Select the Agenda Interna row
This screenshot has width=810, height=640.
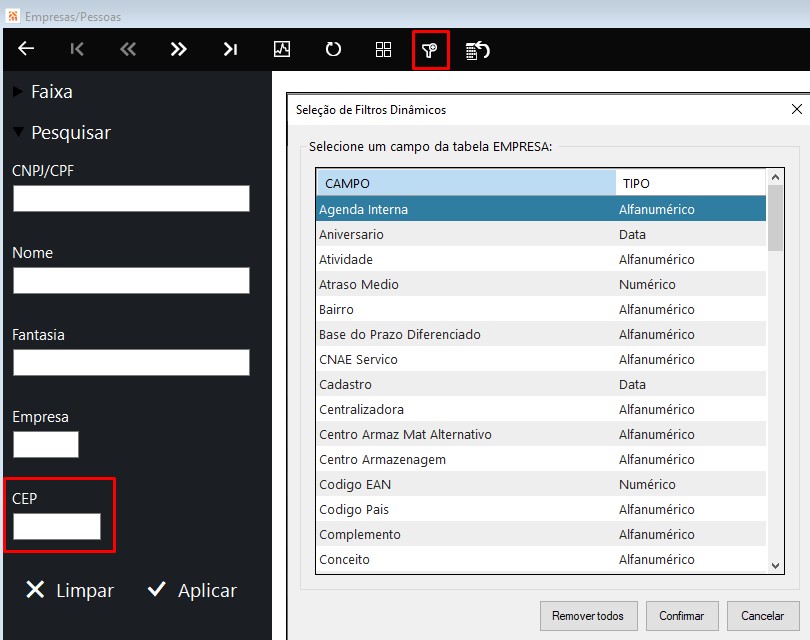[541, 209]
